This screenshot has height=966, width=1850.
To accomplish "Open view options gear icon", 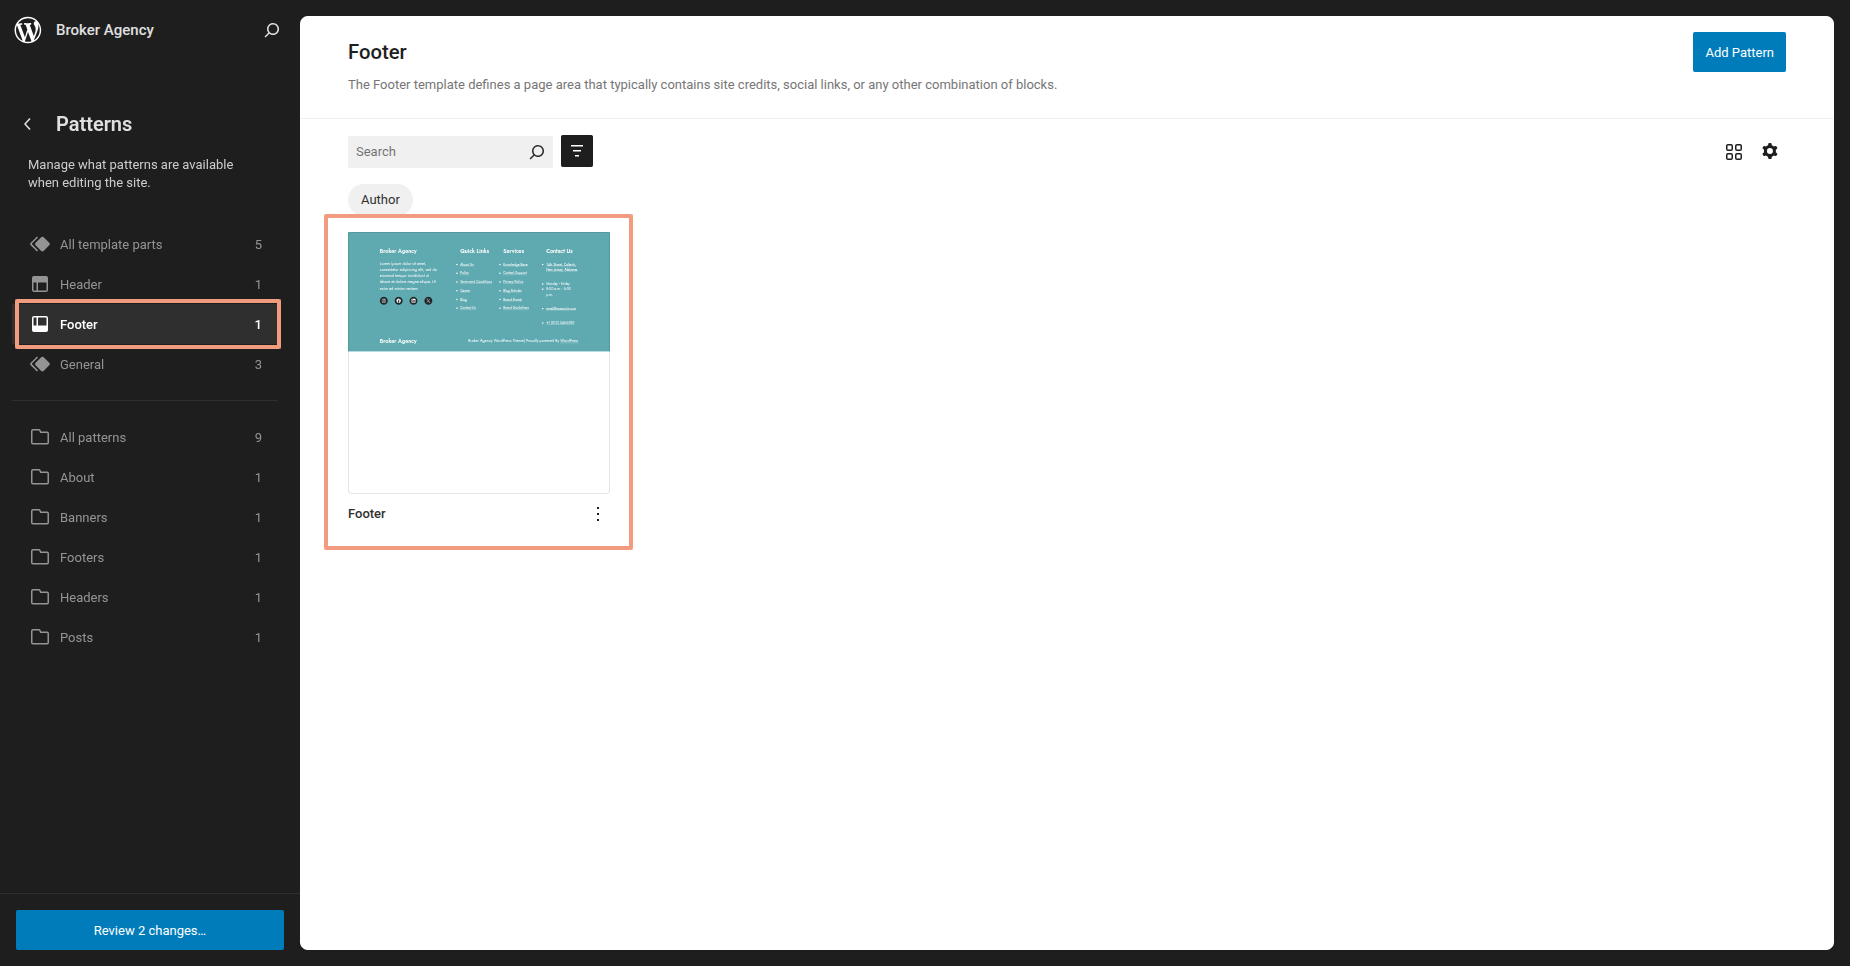I will 1769,151.
